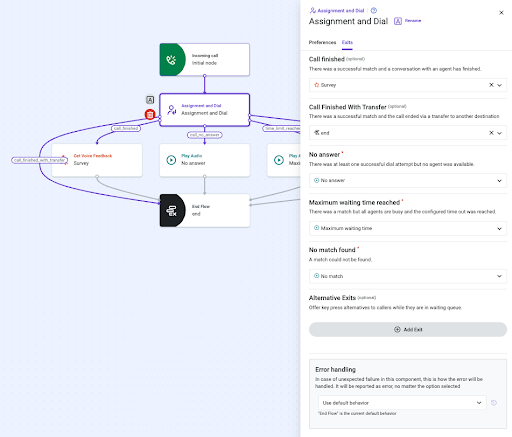512x437 pixels.
Task: Open the Use default behavior dropdown
Action: click(x=402, y=403)
